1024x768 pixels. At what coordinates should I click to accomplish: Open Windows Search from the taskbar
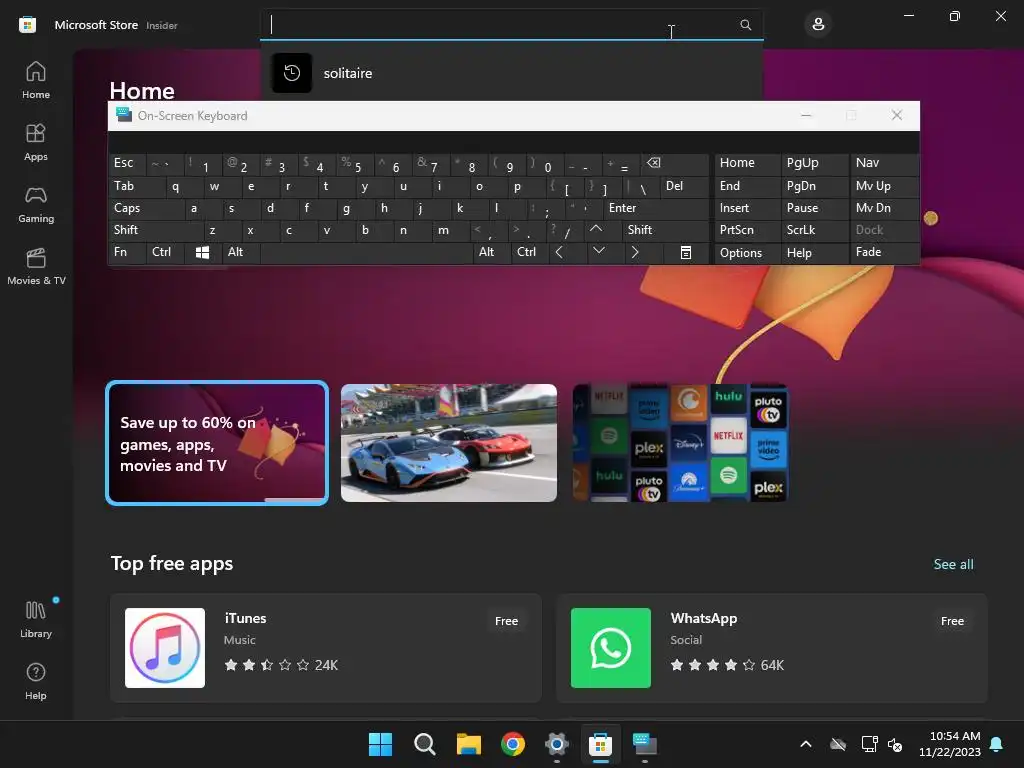[424, 744]
